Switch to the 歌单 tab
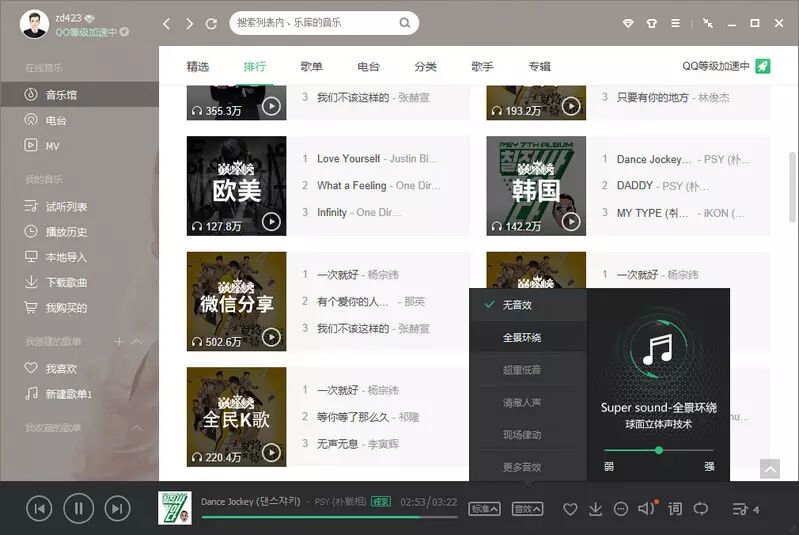 [x=311, y=67]
